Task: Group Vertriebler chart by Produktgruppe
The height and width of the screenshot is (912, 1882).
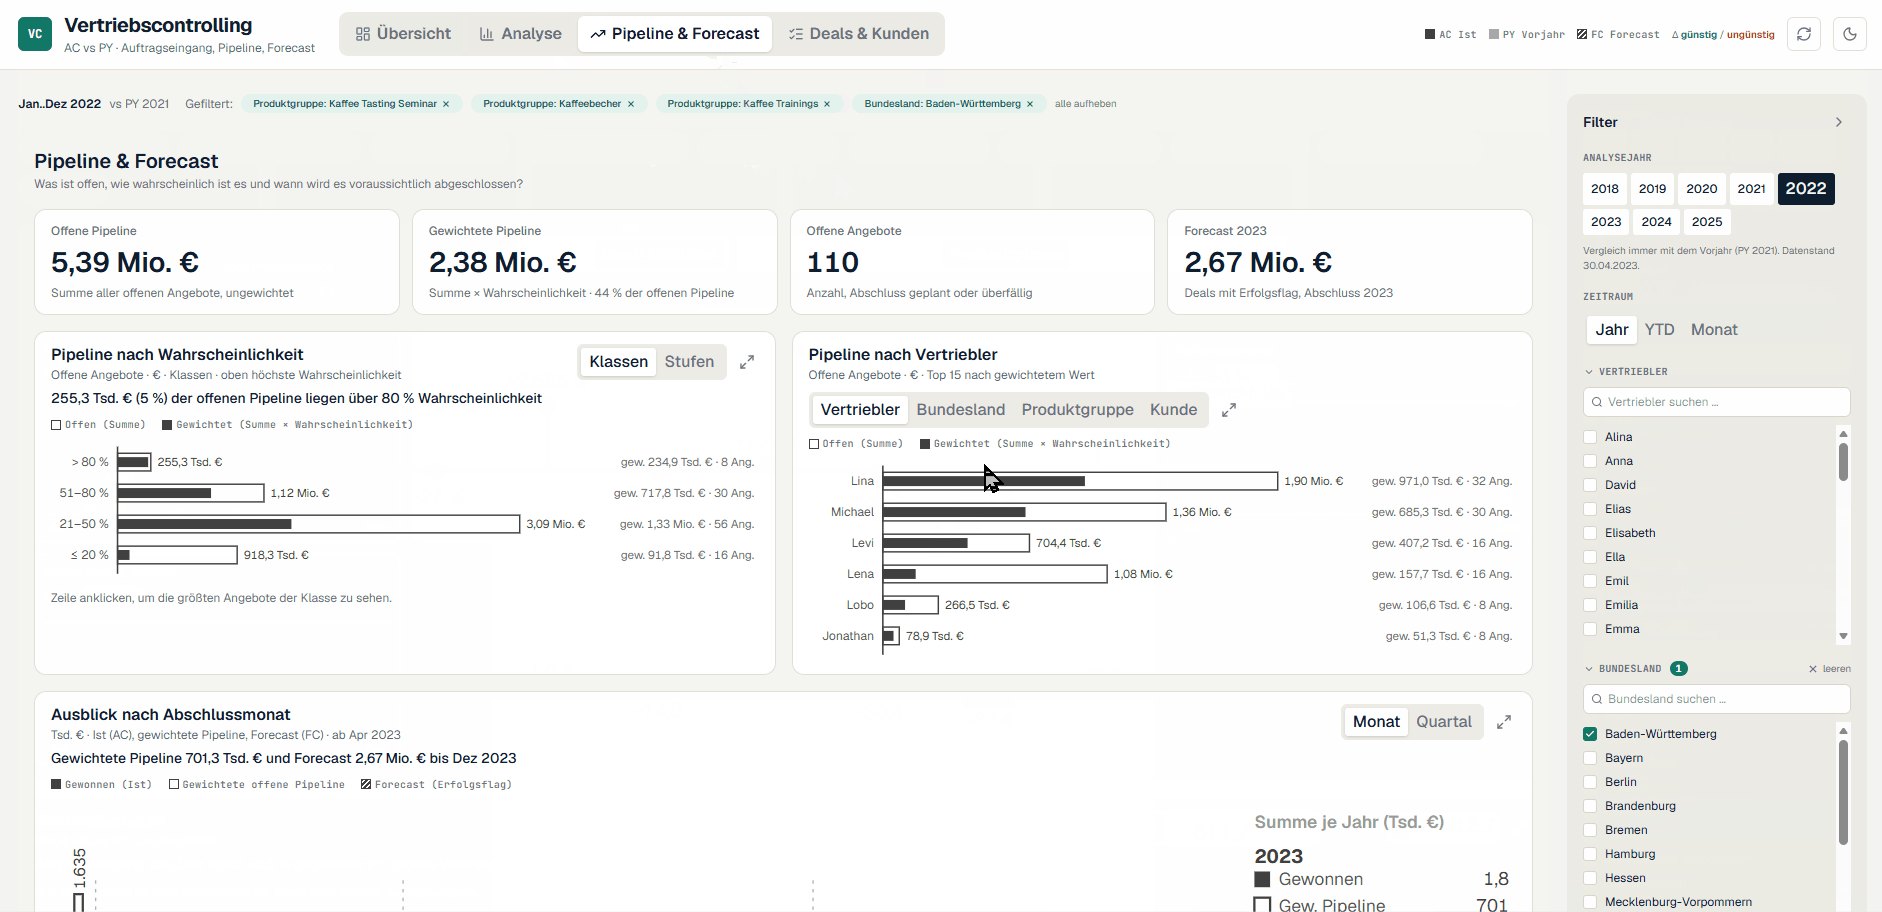Action: tap(1077, 410)
